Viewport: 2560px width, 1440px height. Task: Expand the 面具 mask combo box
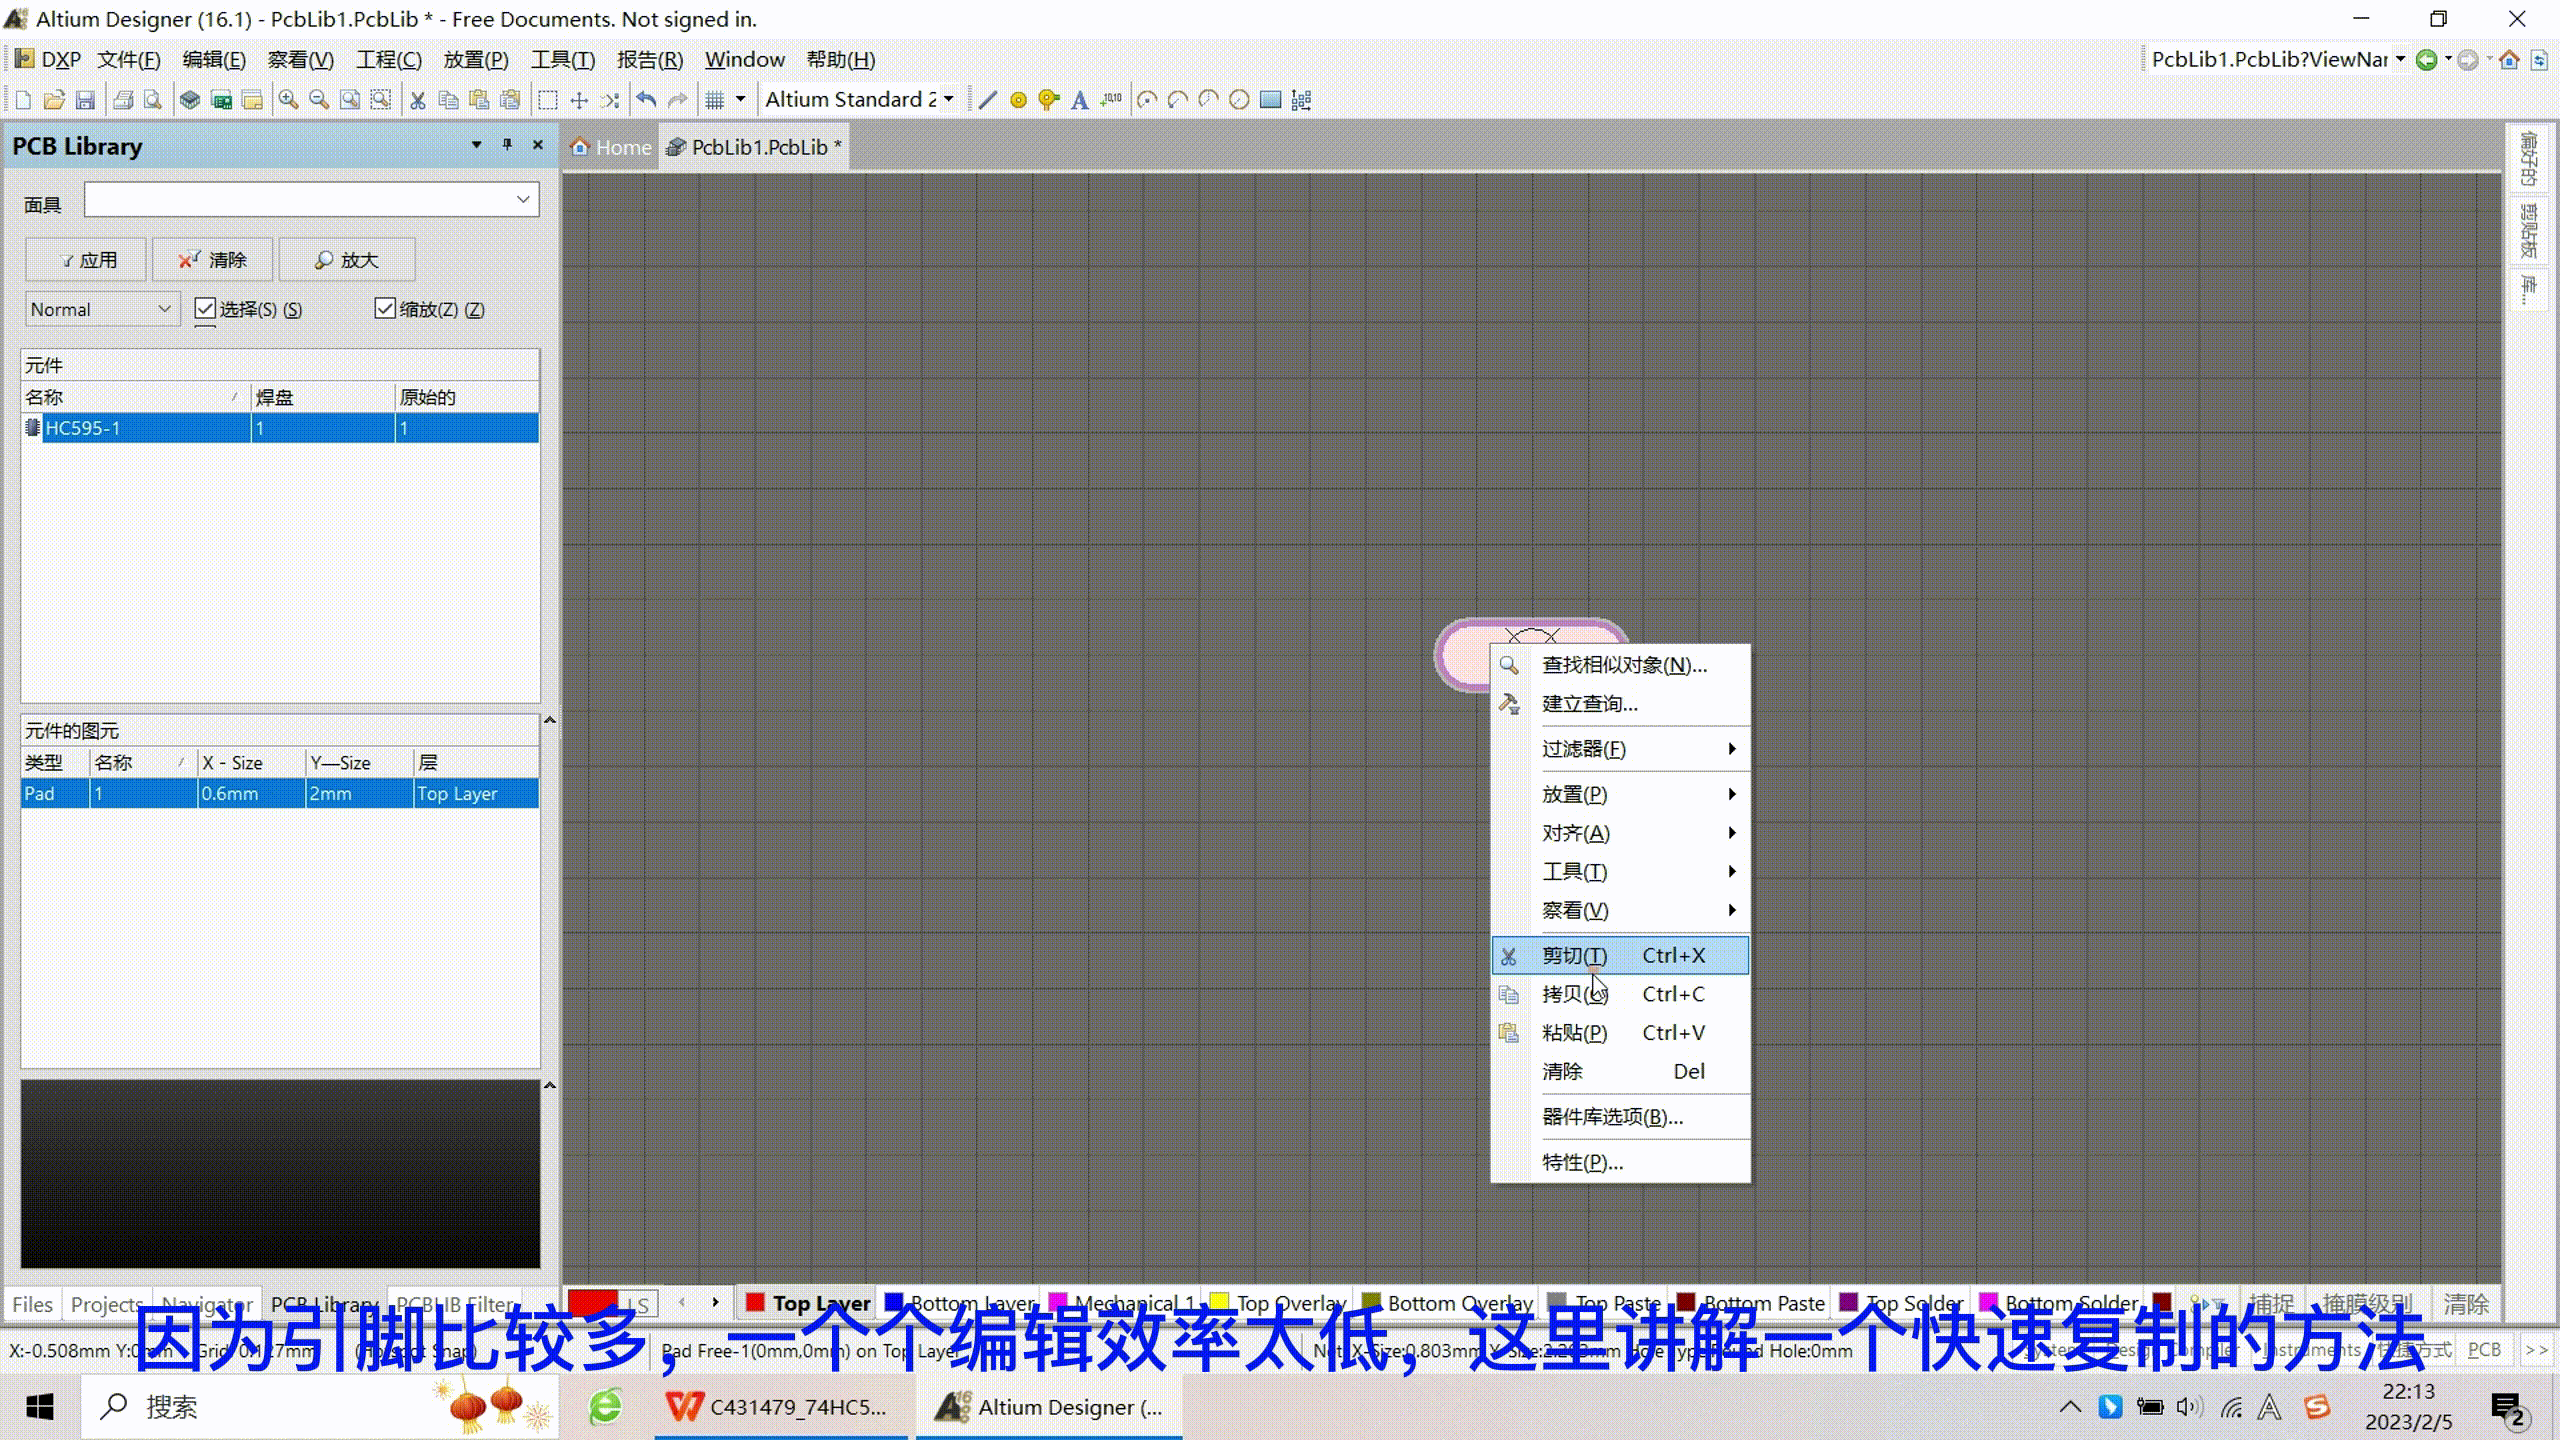522,200
